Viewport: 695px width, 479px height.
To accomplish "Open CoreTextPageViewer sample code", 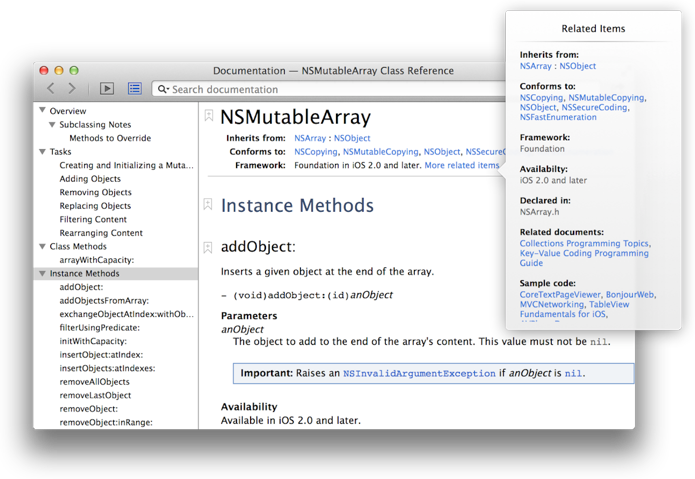I will [x=560, y=295].
